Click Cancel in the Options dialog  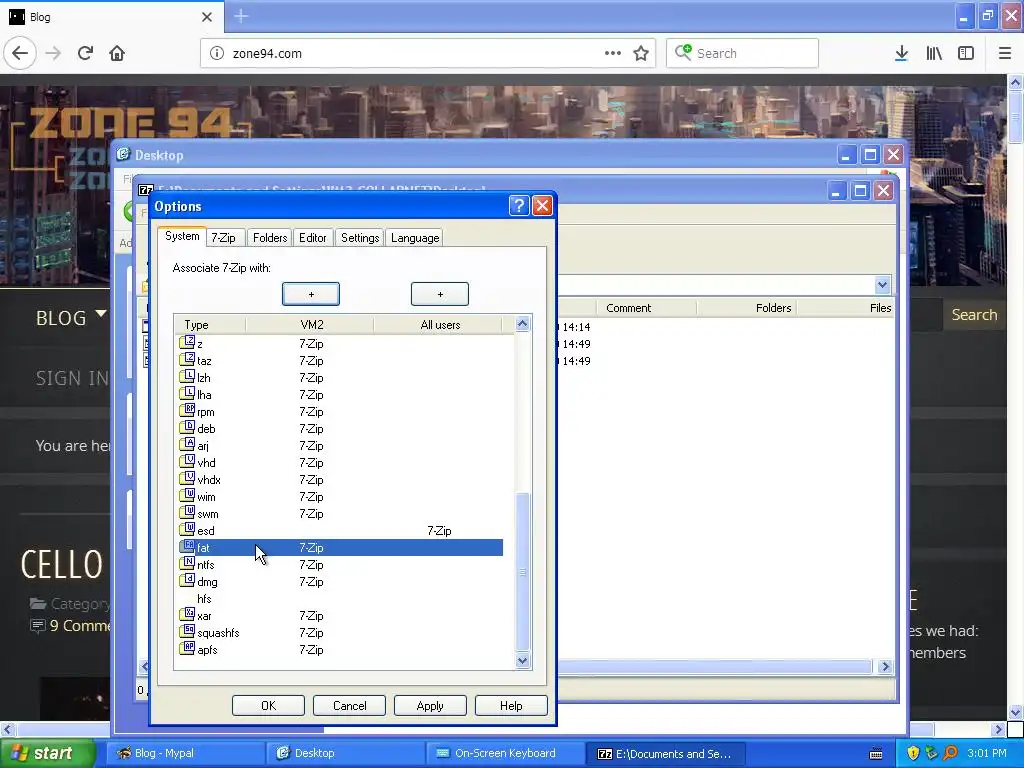[349, 705]
